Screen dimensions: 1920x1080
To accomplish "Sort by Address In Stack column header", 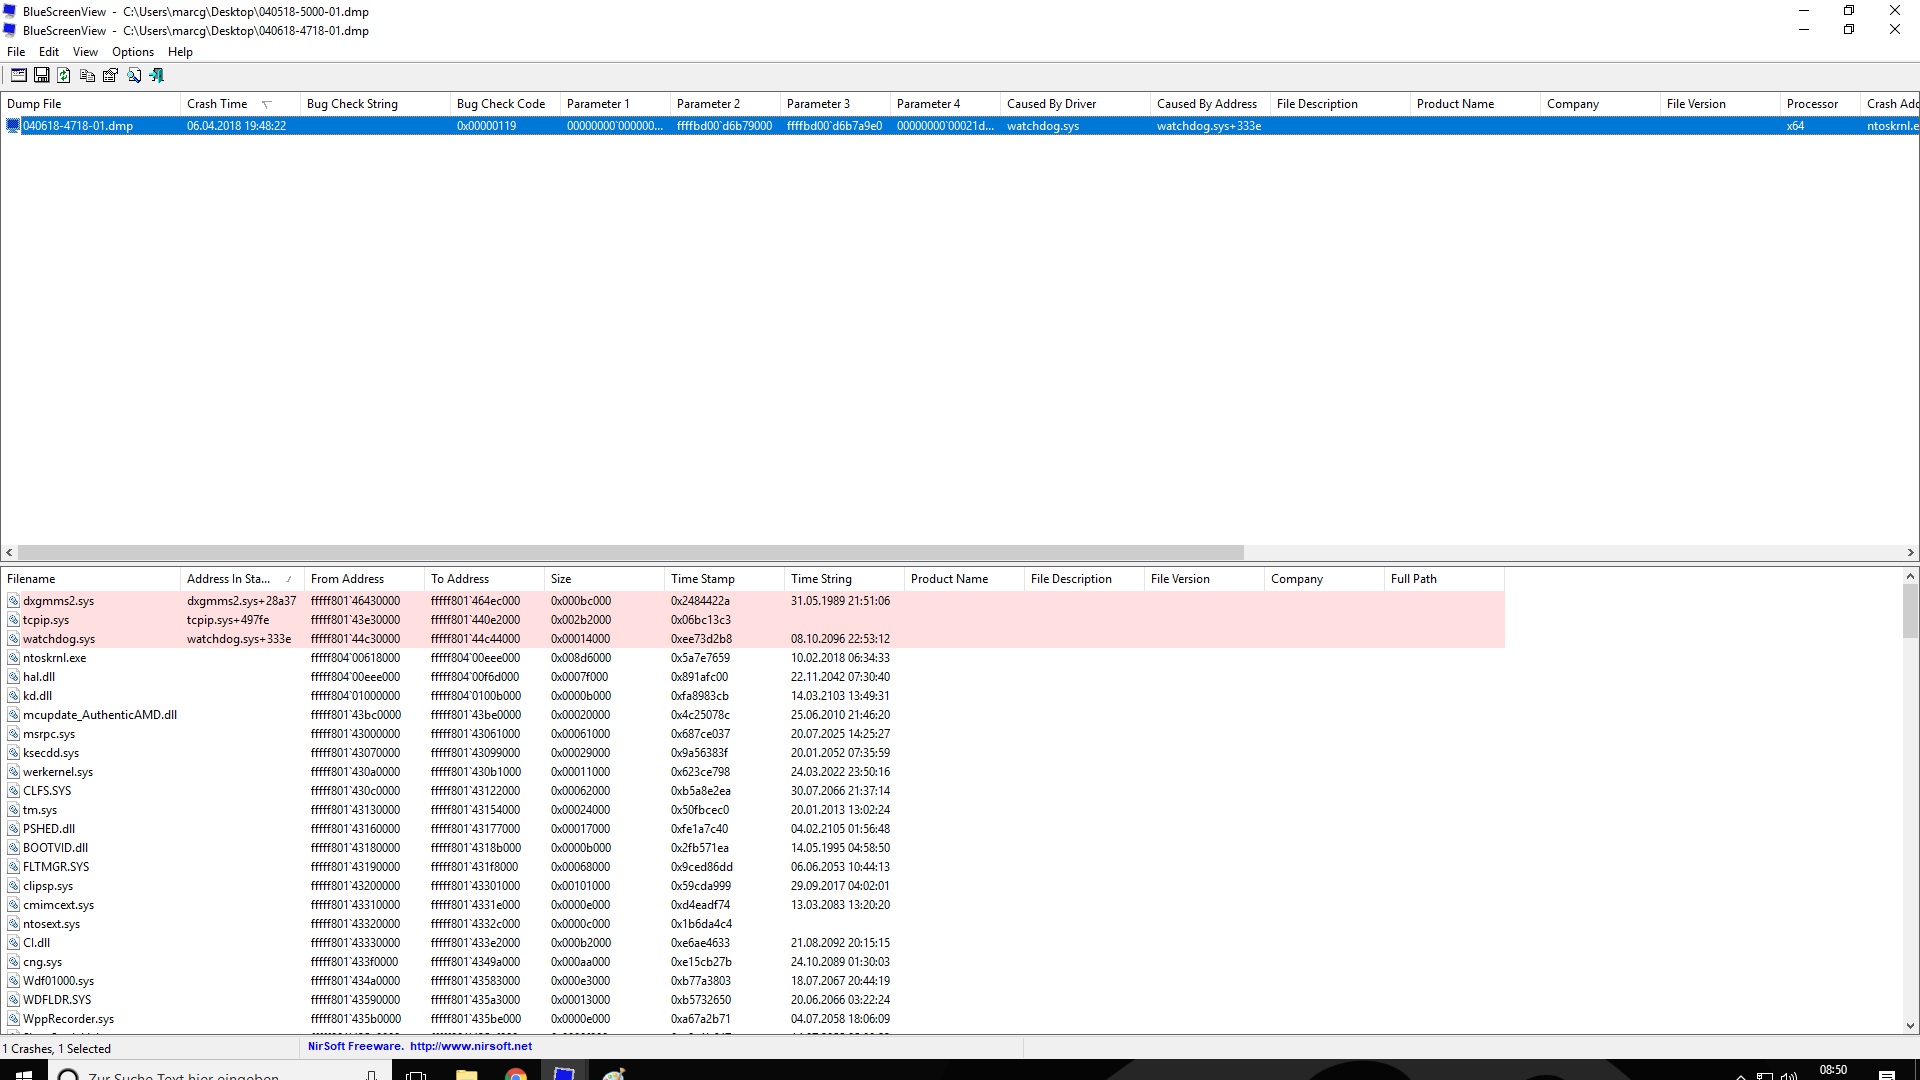I will click(x=228, y=579).
